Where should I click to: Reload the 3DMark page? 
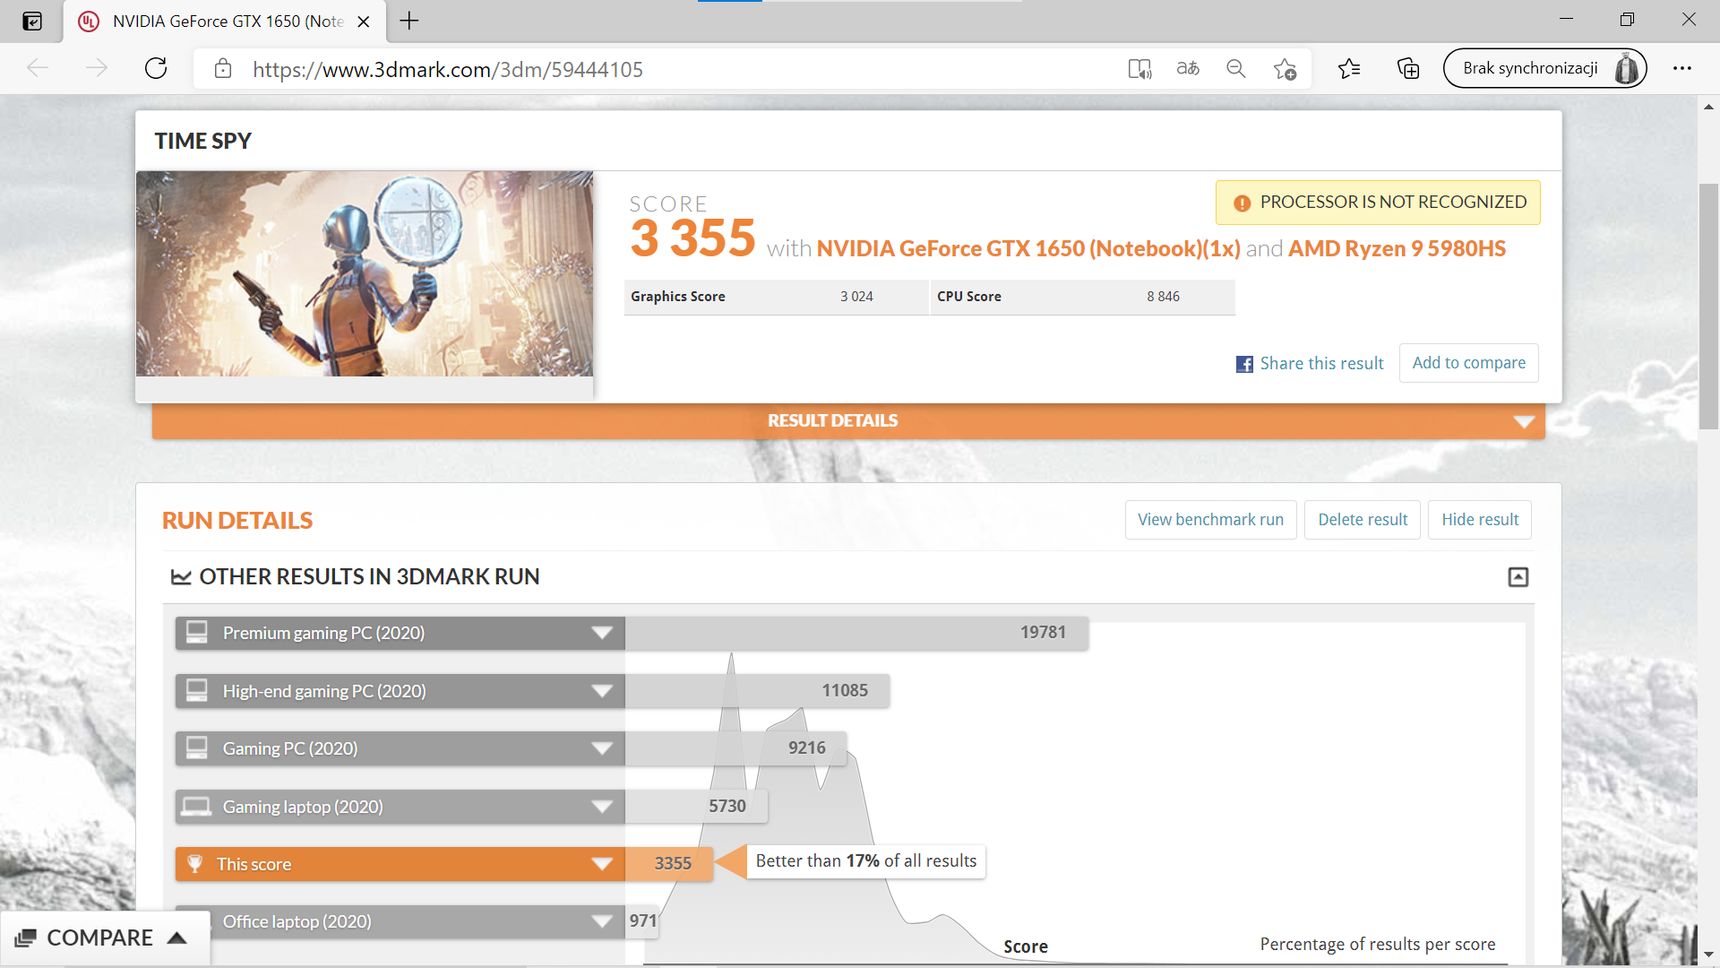coord(156,68)
